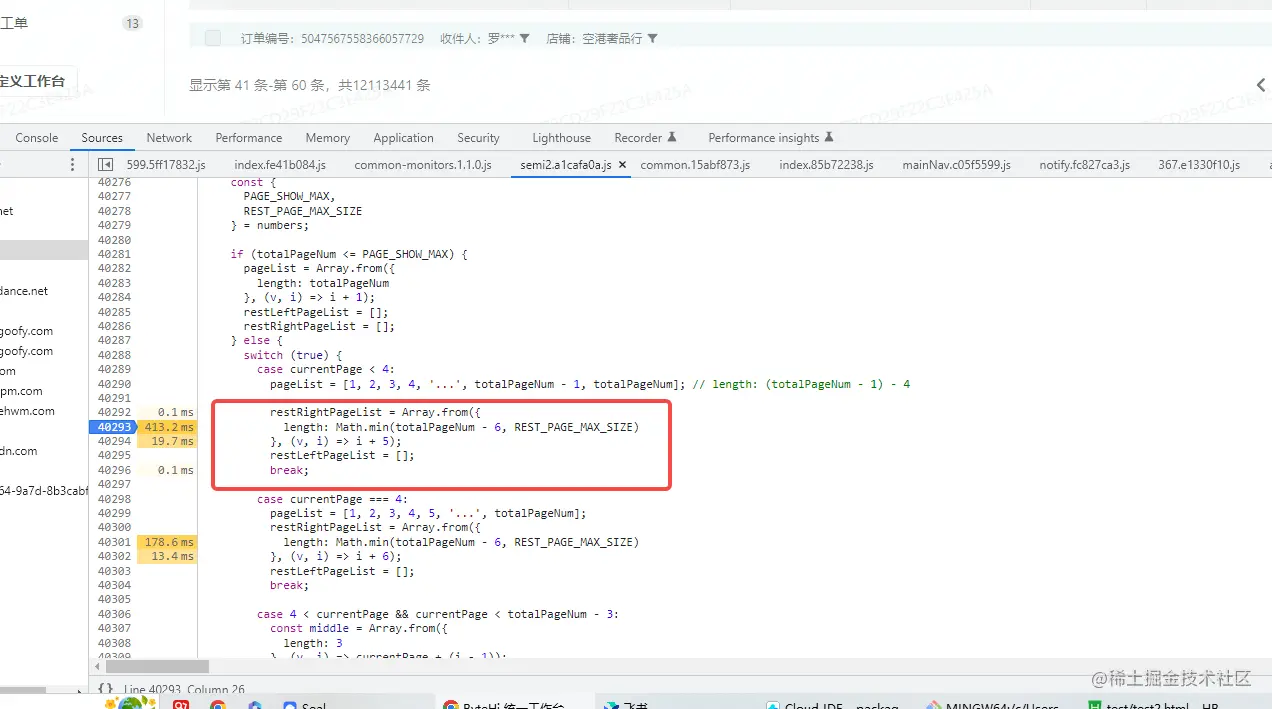This screenshot has width=1272, height=709.
Task: Add a breakpoint on line number 40281
Action: tap(114, 254)
